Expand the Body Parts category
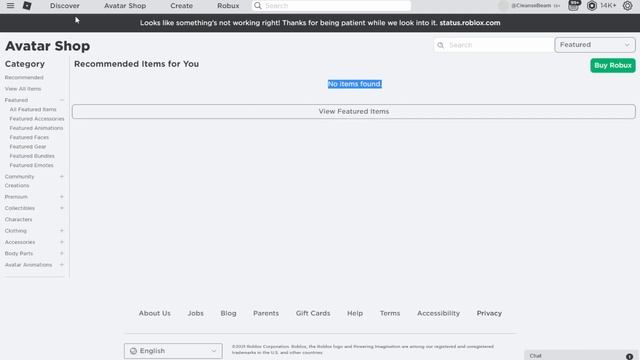The width and height of the screenshot is (640, 360). coord(62,253)
